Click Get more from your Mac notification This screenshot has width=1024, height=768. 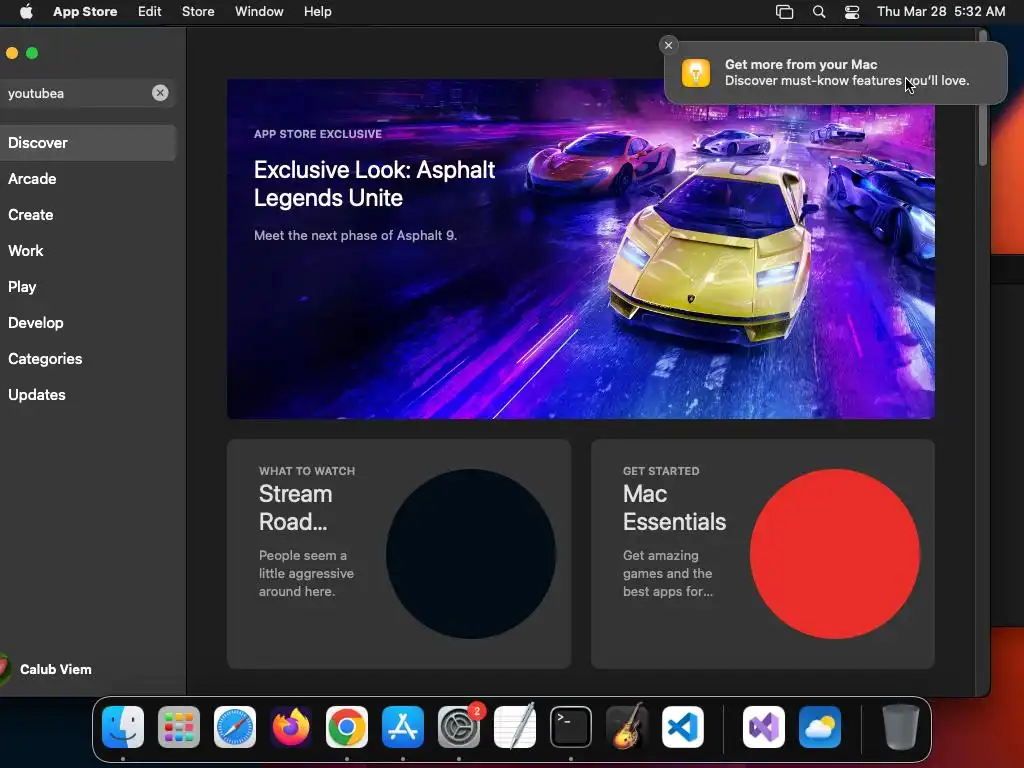(836, 72)
